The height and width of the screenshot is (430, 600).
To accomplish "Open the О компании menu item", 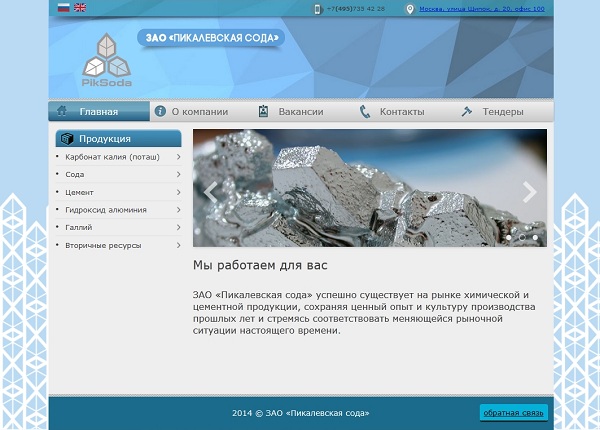I will 200,112.
